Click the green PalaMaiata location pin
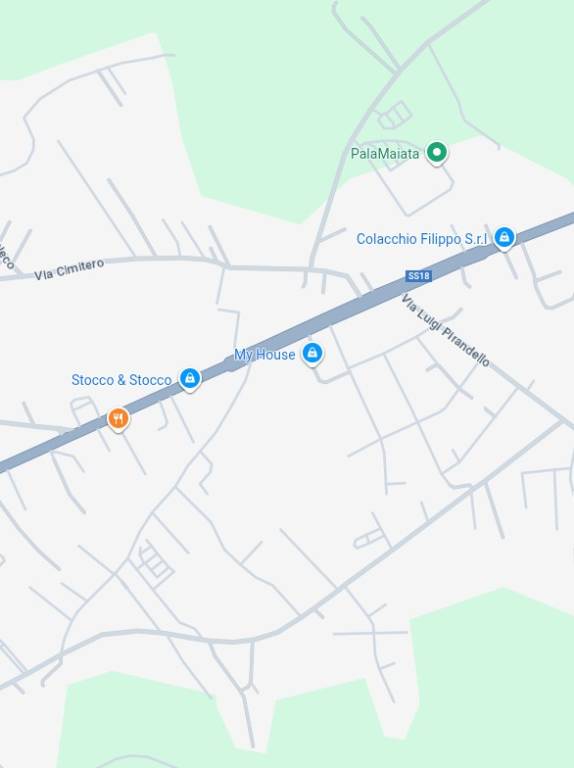The width and height of the screenshot is (574, 768). 436,152
